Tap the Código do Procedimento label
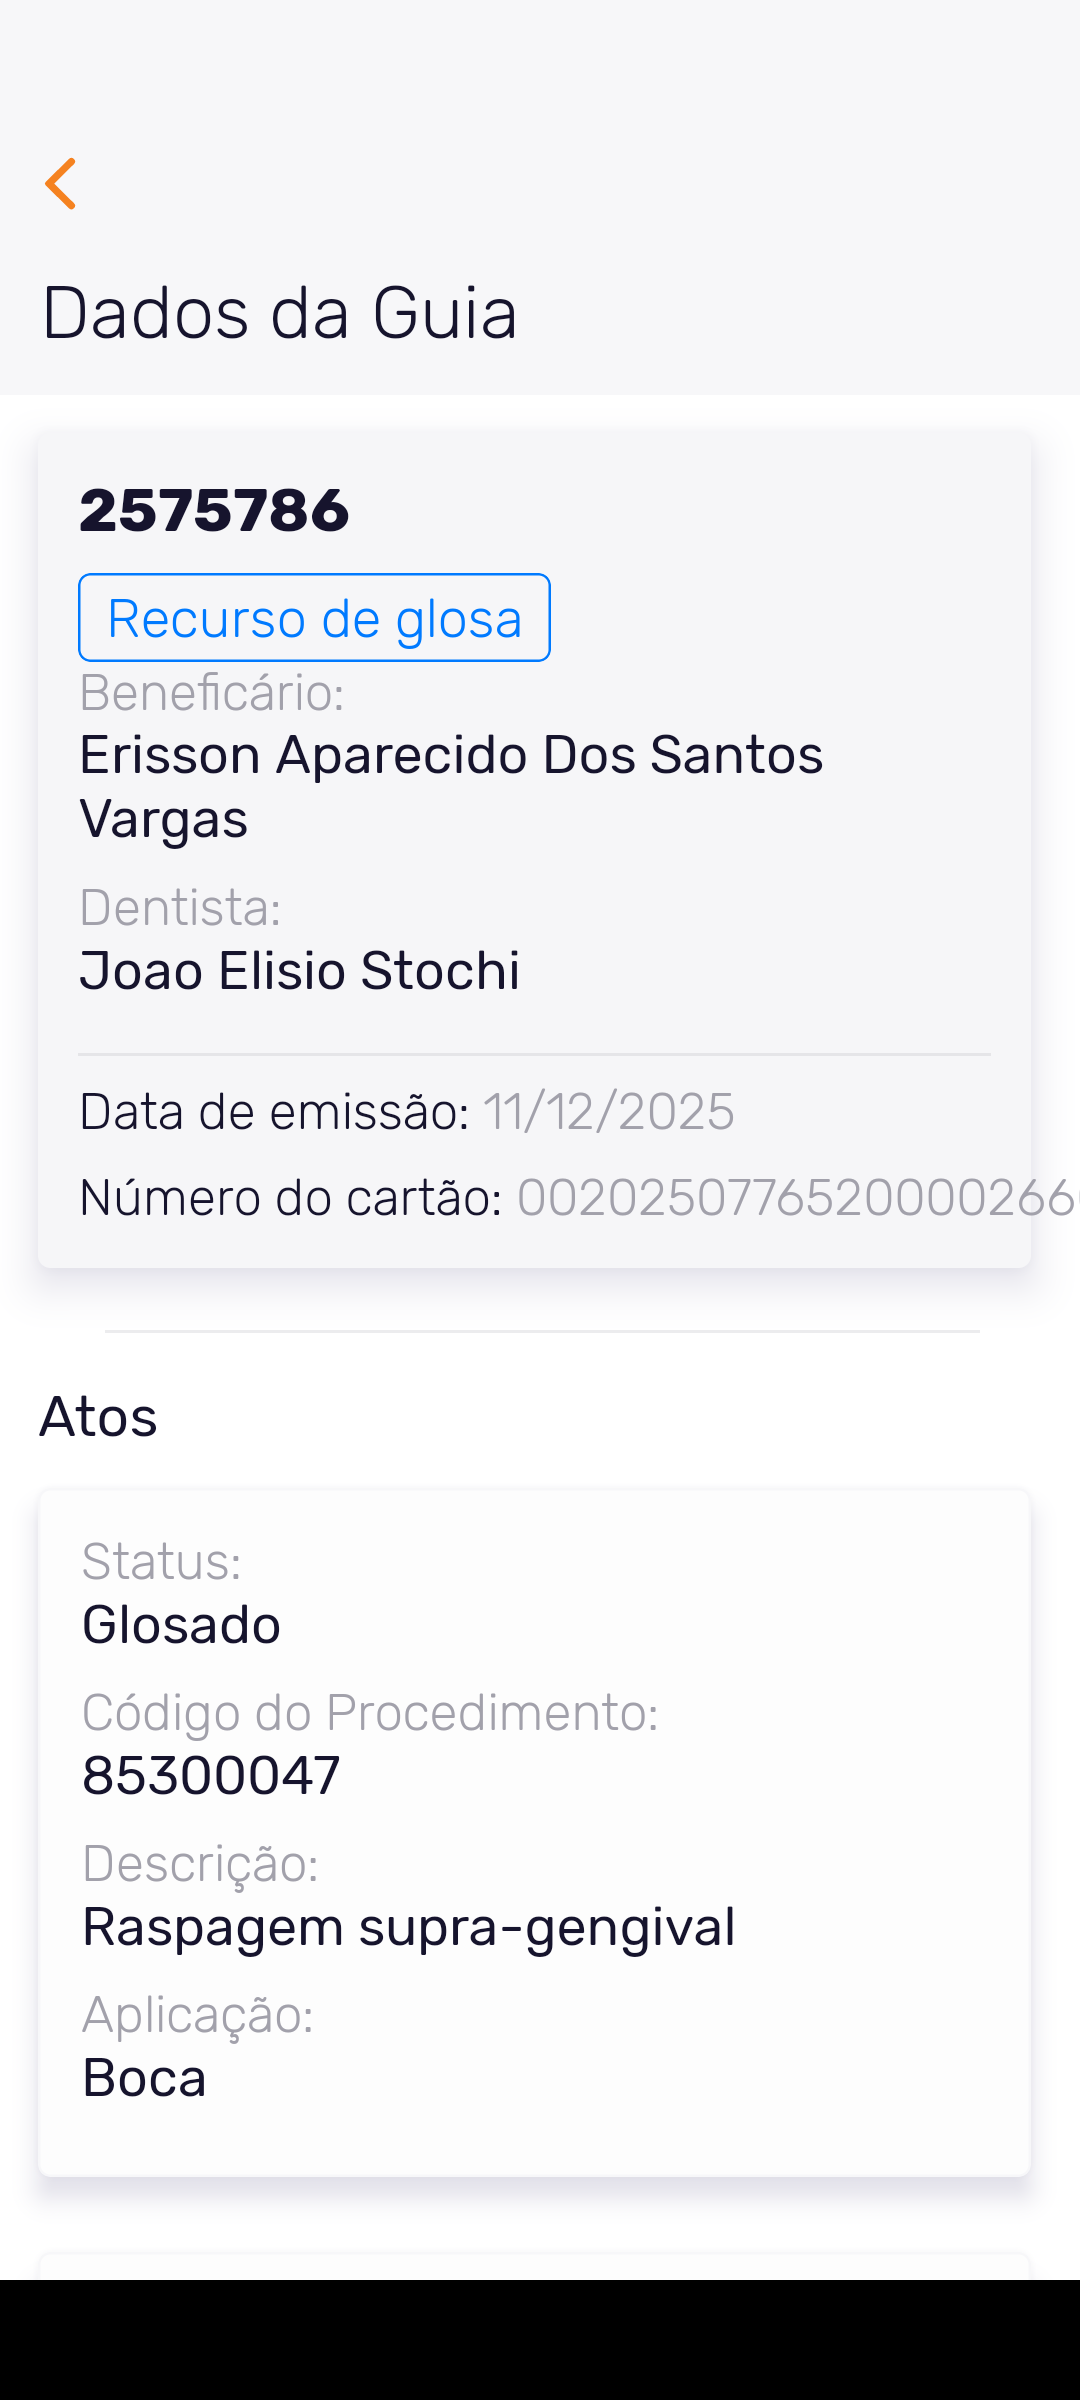Image resolution: width=1080 pixels, height=2400 pixels. pyautogui.click(x=370, y=1713)
